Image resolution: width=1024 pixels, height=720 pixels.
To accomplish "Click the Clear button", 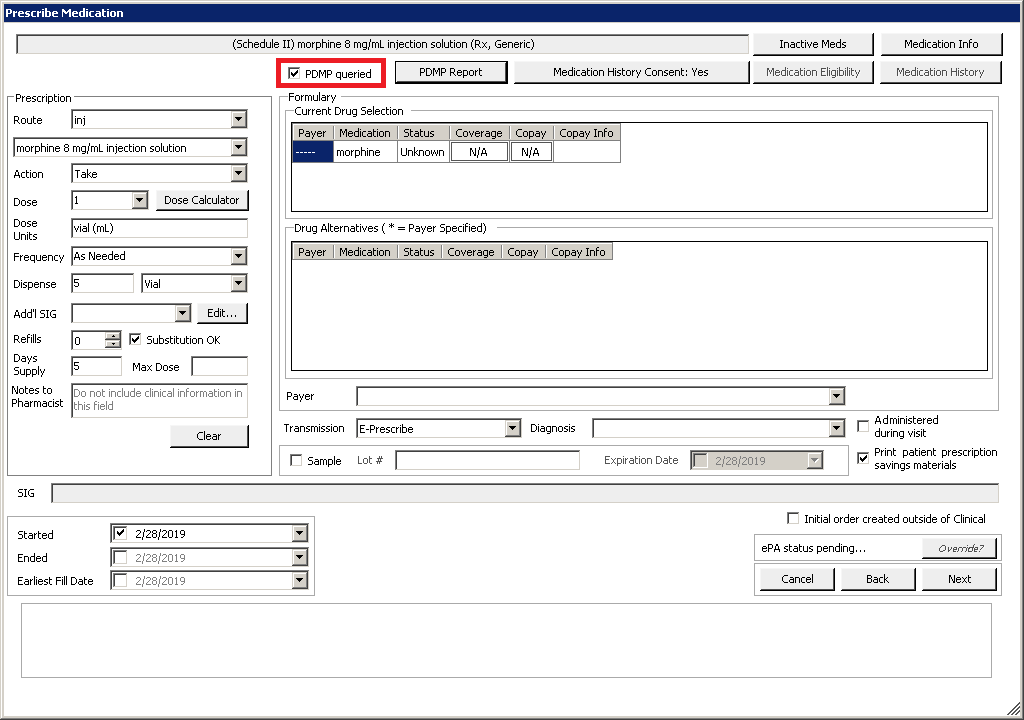I will 209,436.
